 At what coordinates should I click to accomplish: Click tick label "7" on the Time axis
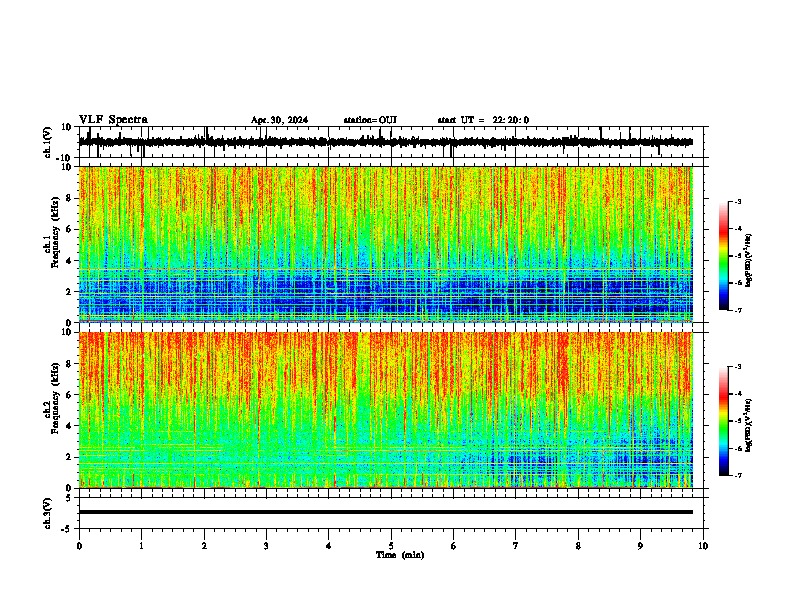pos(516,546)
